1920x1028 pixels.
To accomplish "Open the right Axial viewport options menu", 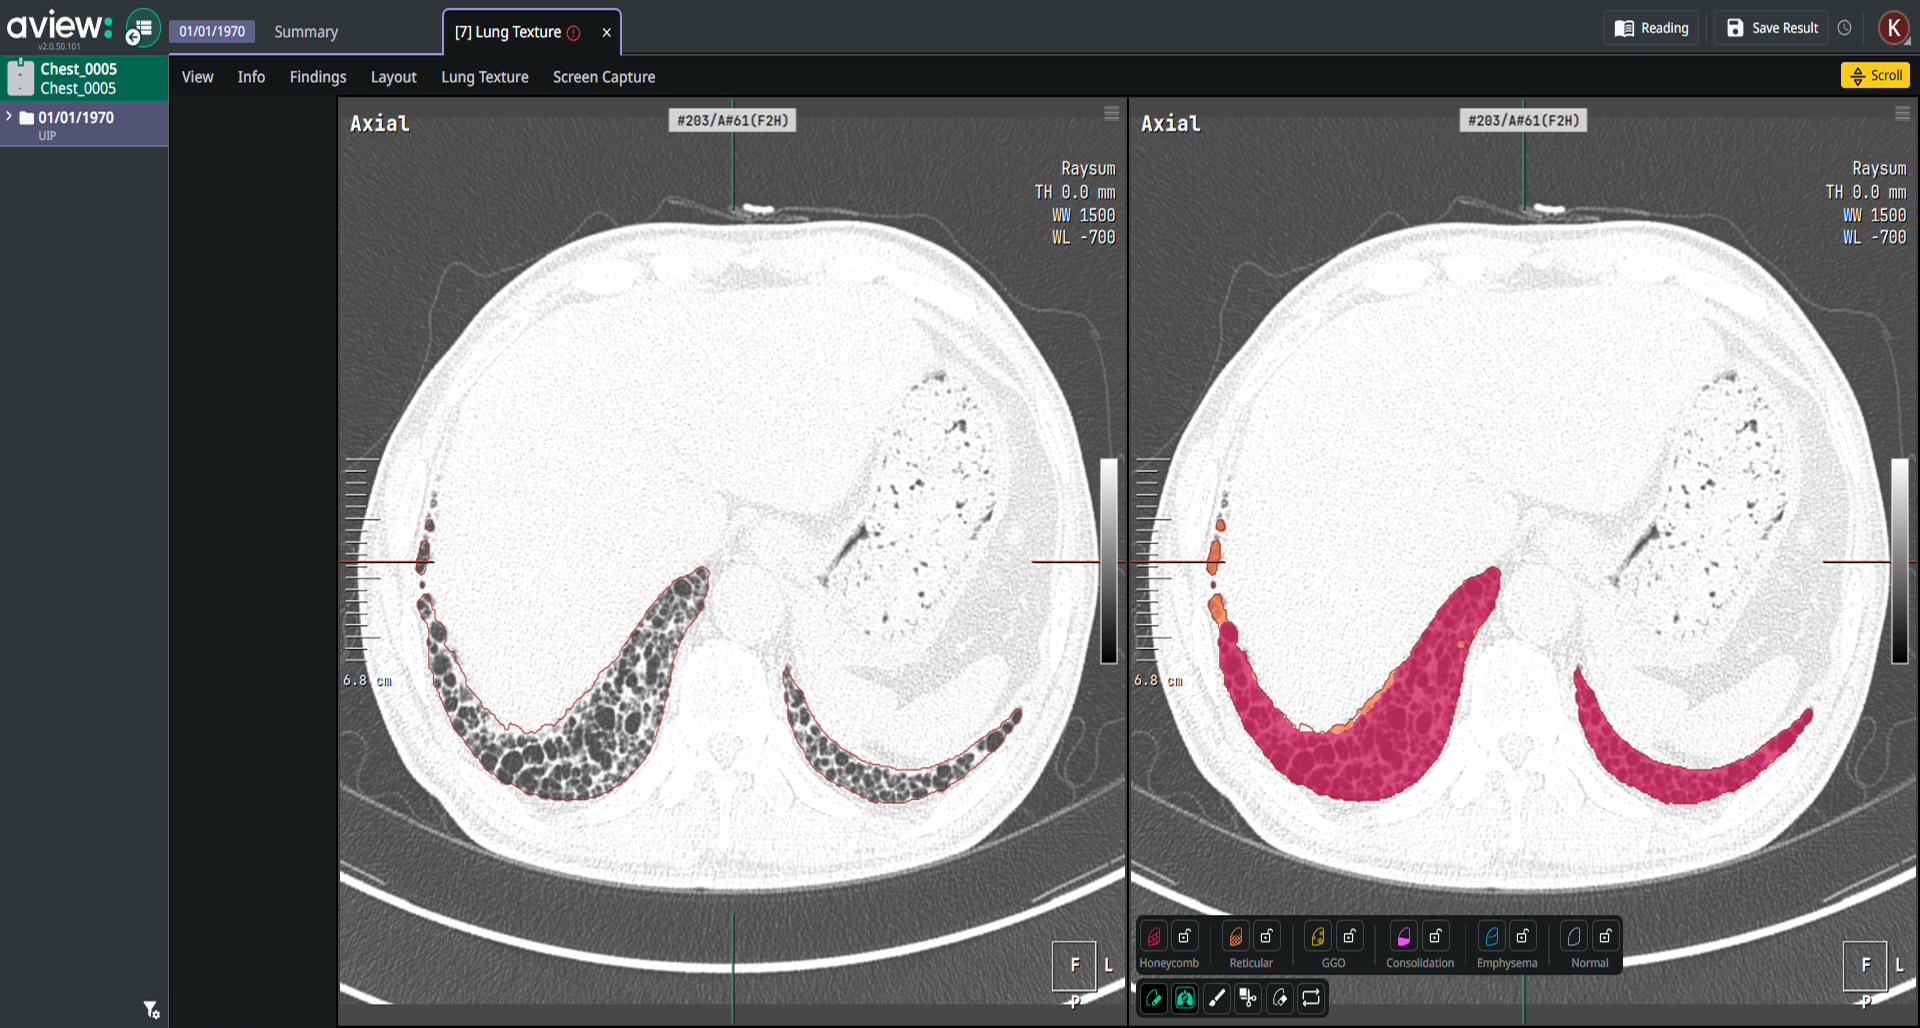I will (x=1902, y=114).
